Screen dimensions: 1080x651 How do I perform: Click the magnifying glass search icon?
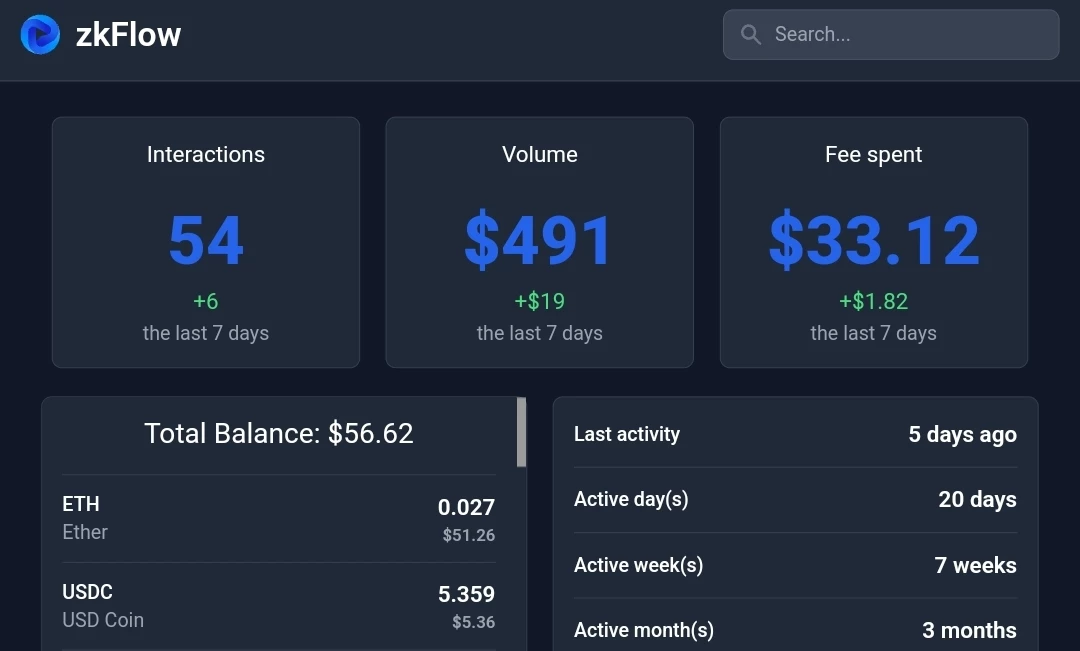750,34
